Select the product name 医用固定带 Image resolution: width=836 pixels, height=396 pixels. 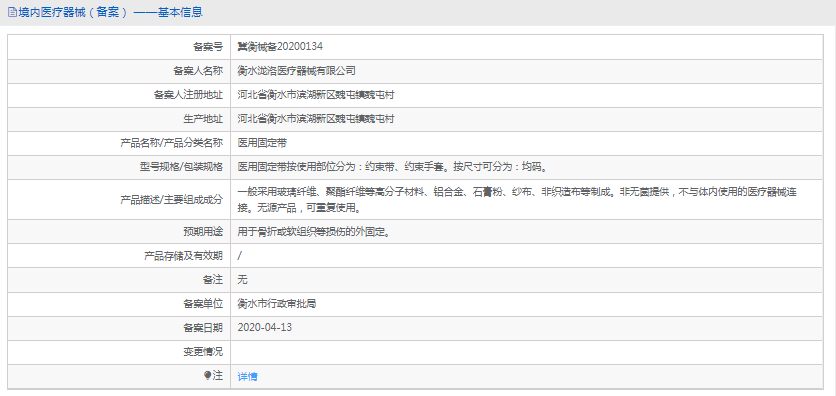[x=262, y=143]
